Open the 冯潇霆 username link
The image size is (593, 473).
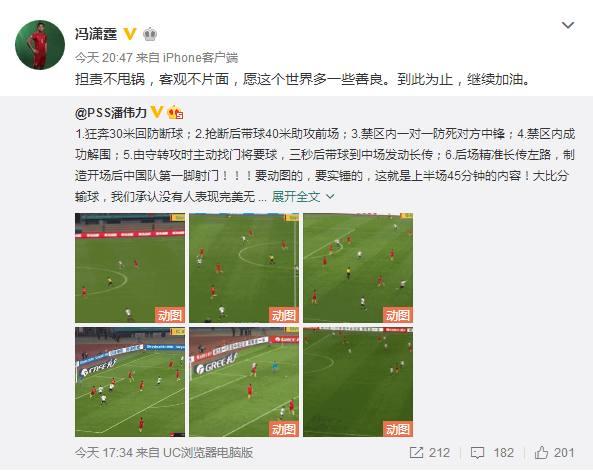[x=96, y=34]
